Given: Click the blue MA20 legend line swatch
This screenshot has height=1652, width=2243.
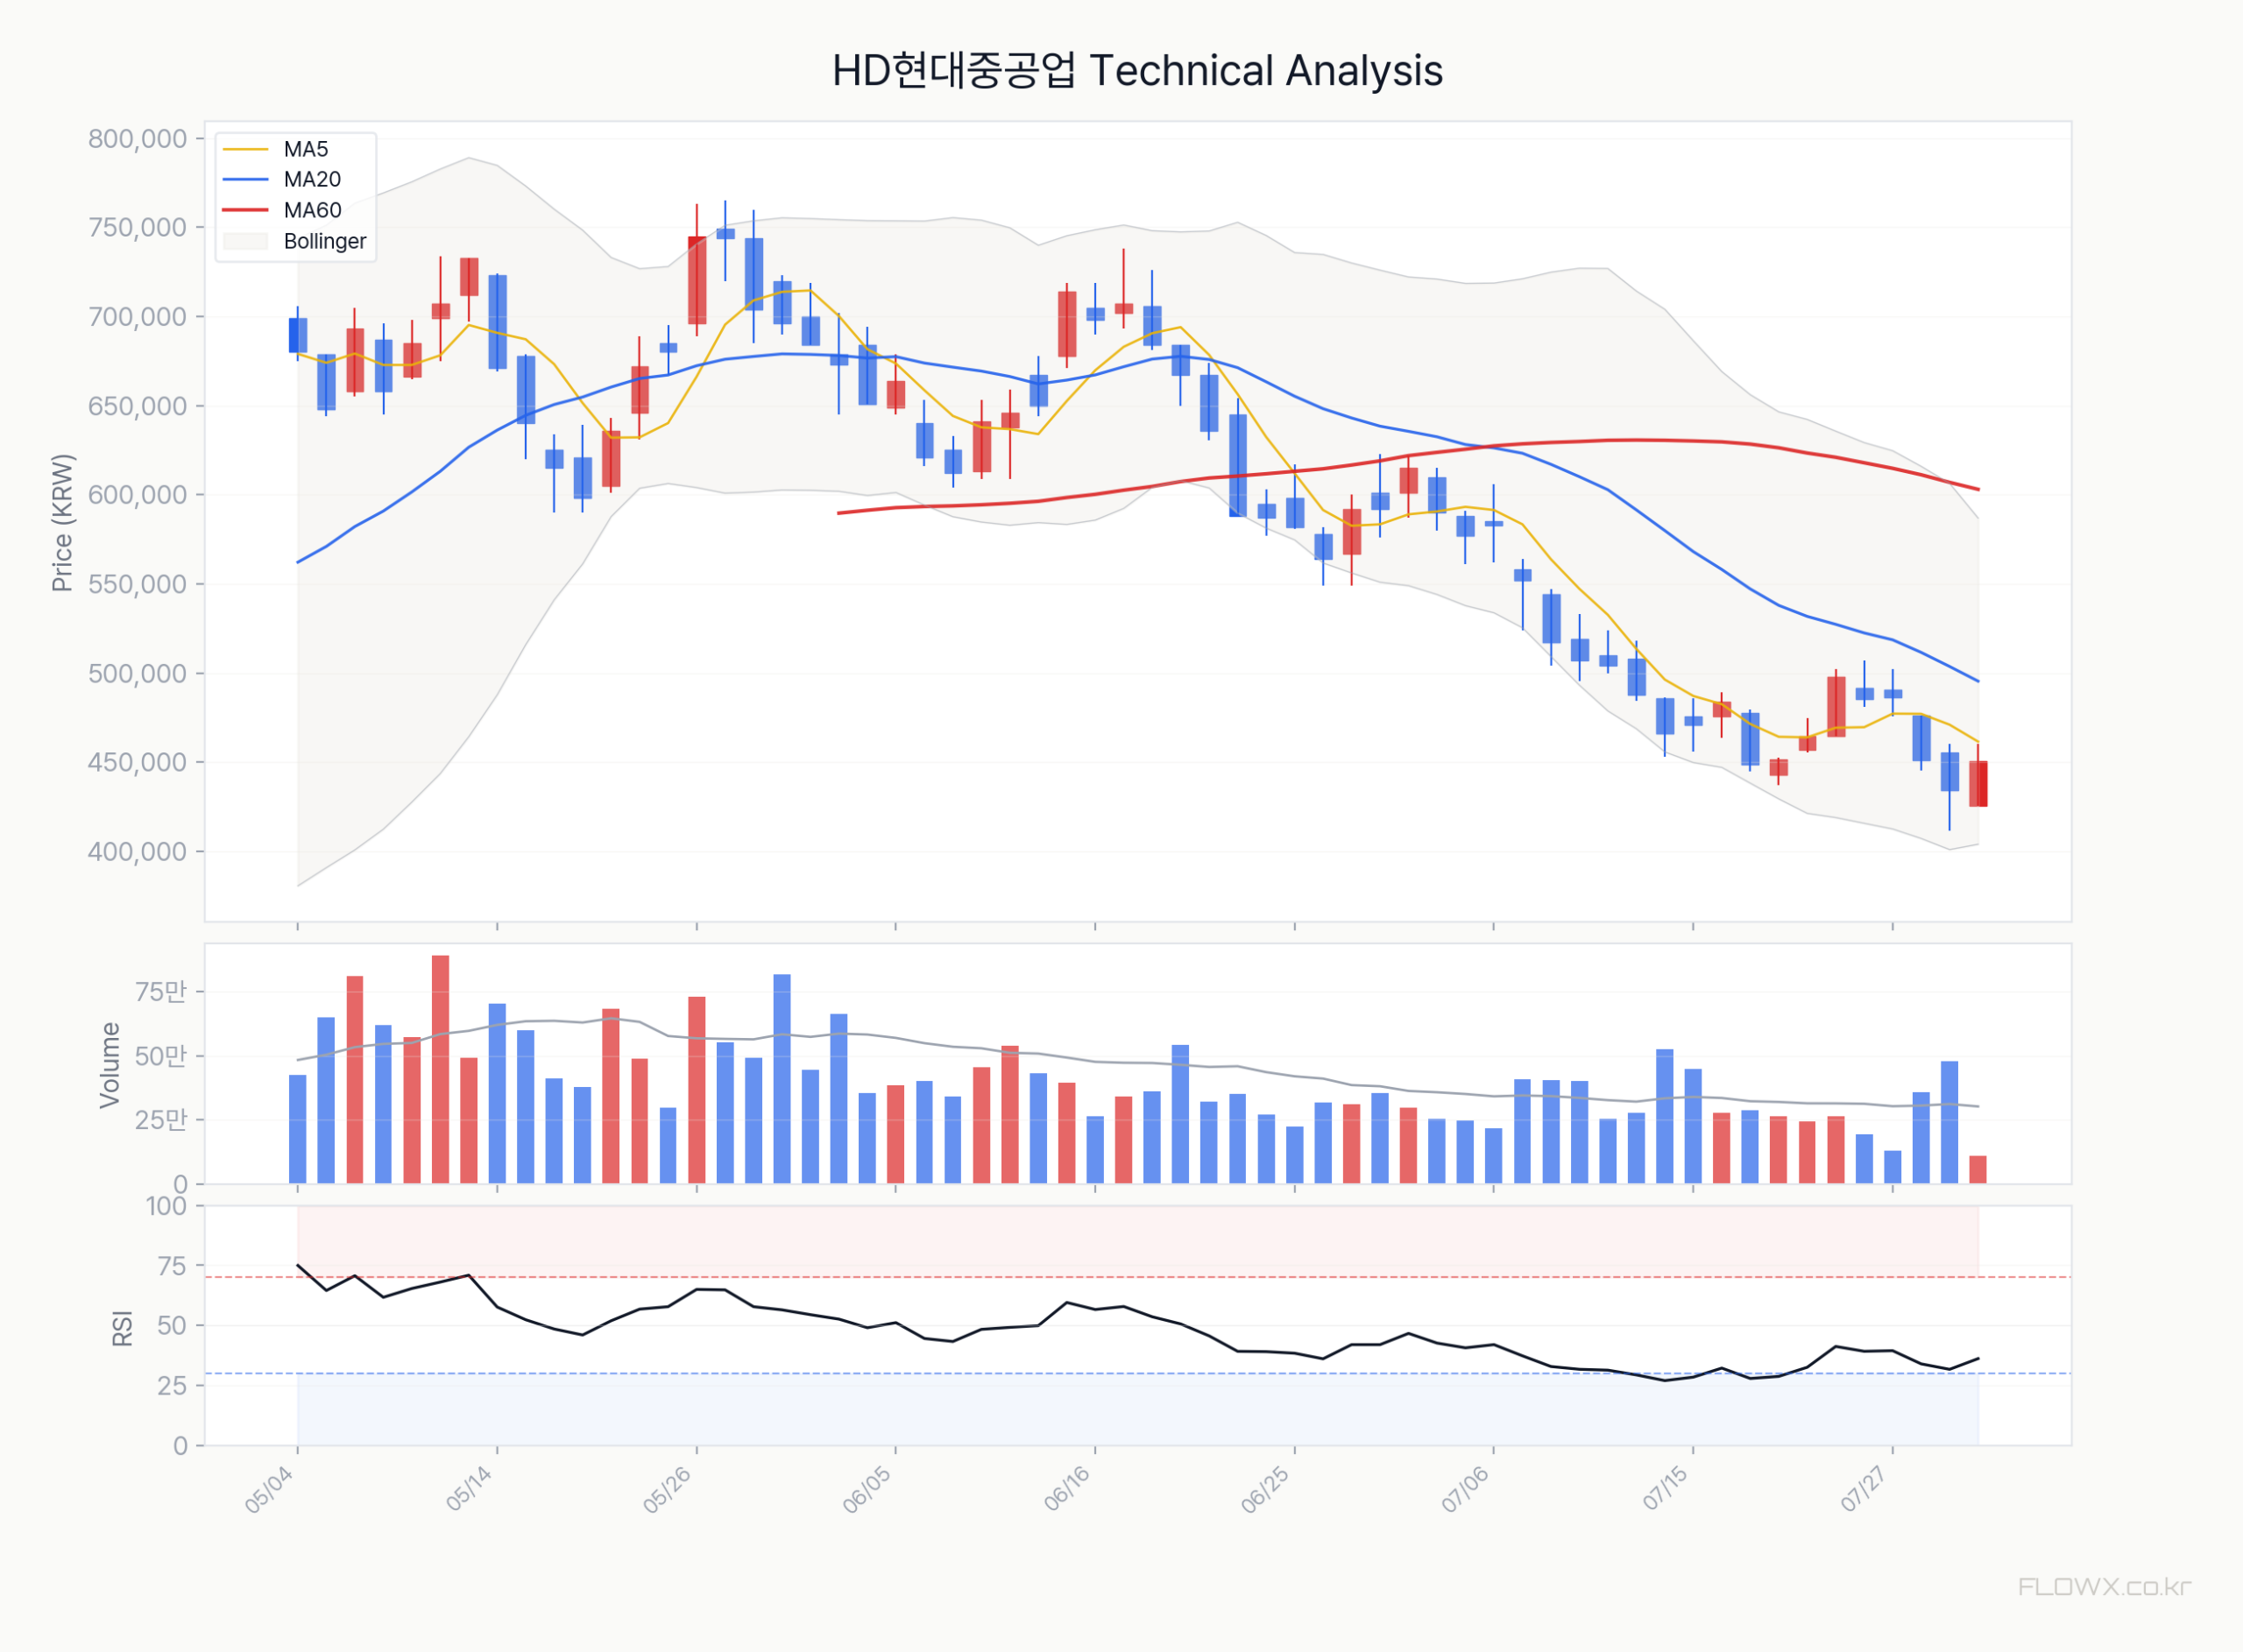Looking at the screenshot, I should [246, 179].
